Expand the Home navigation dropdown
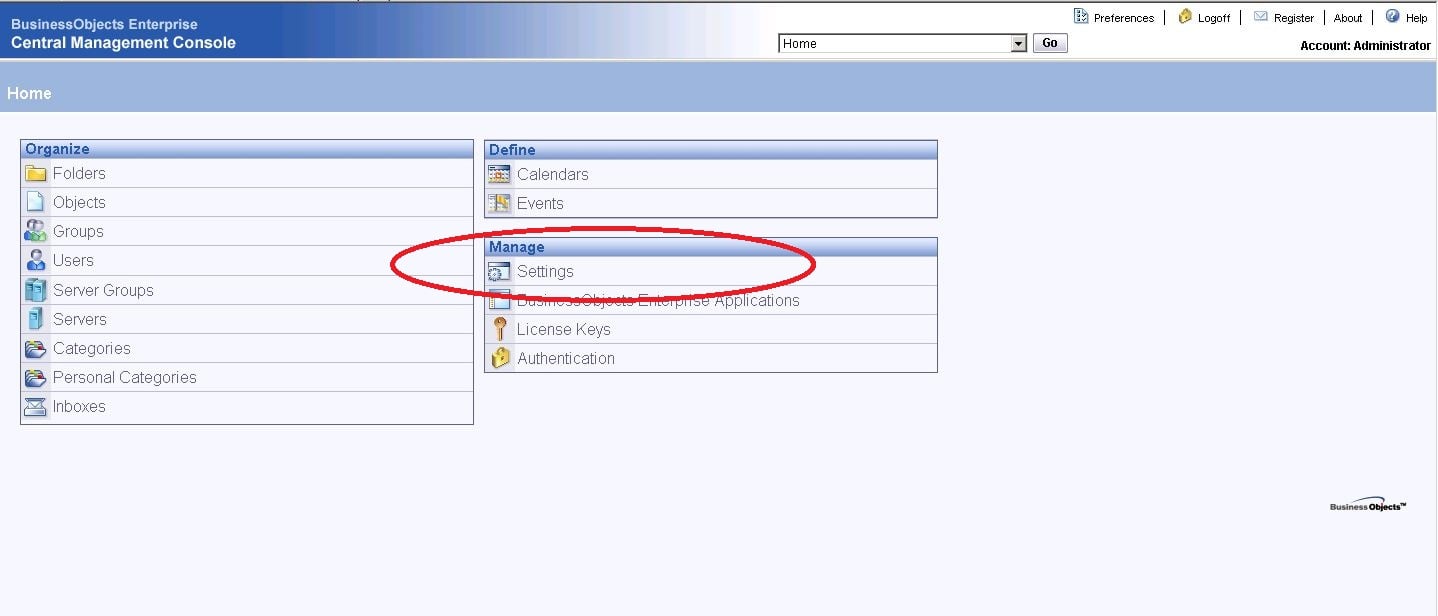Image resolution: width=1438 pixels, height=616 pixels. pyautogui.click(x=1018, y=43)
